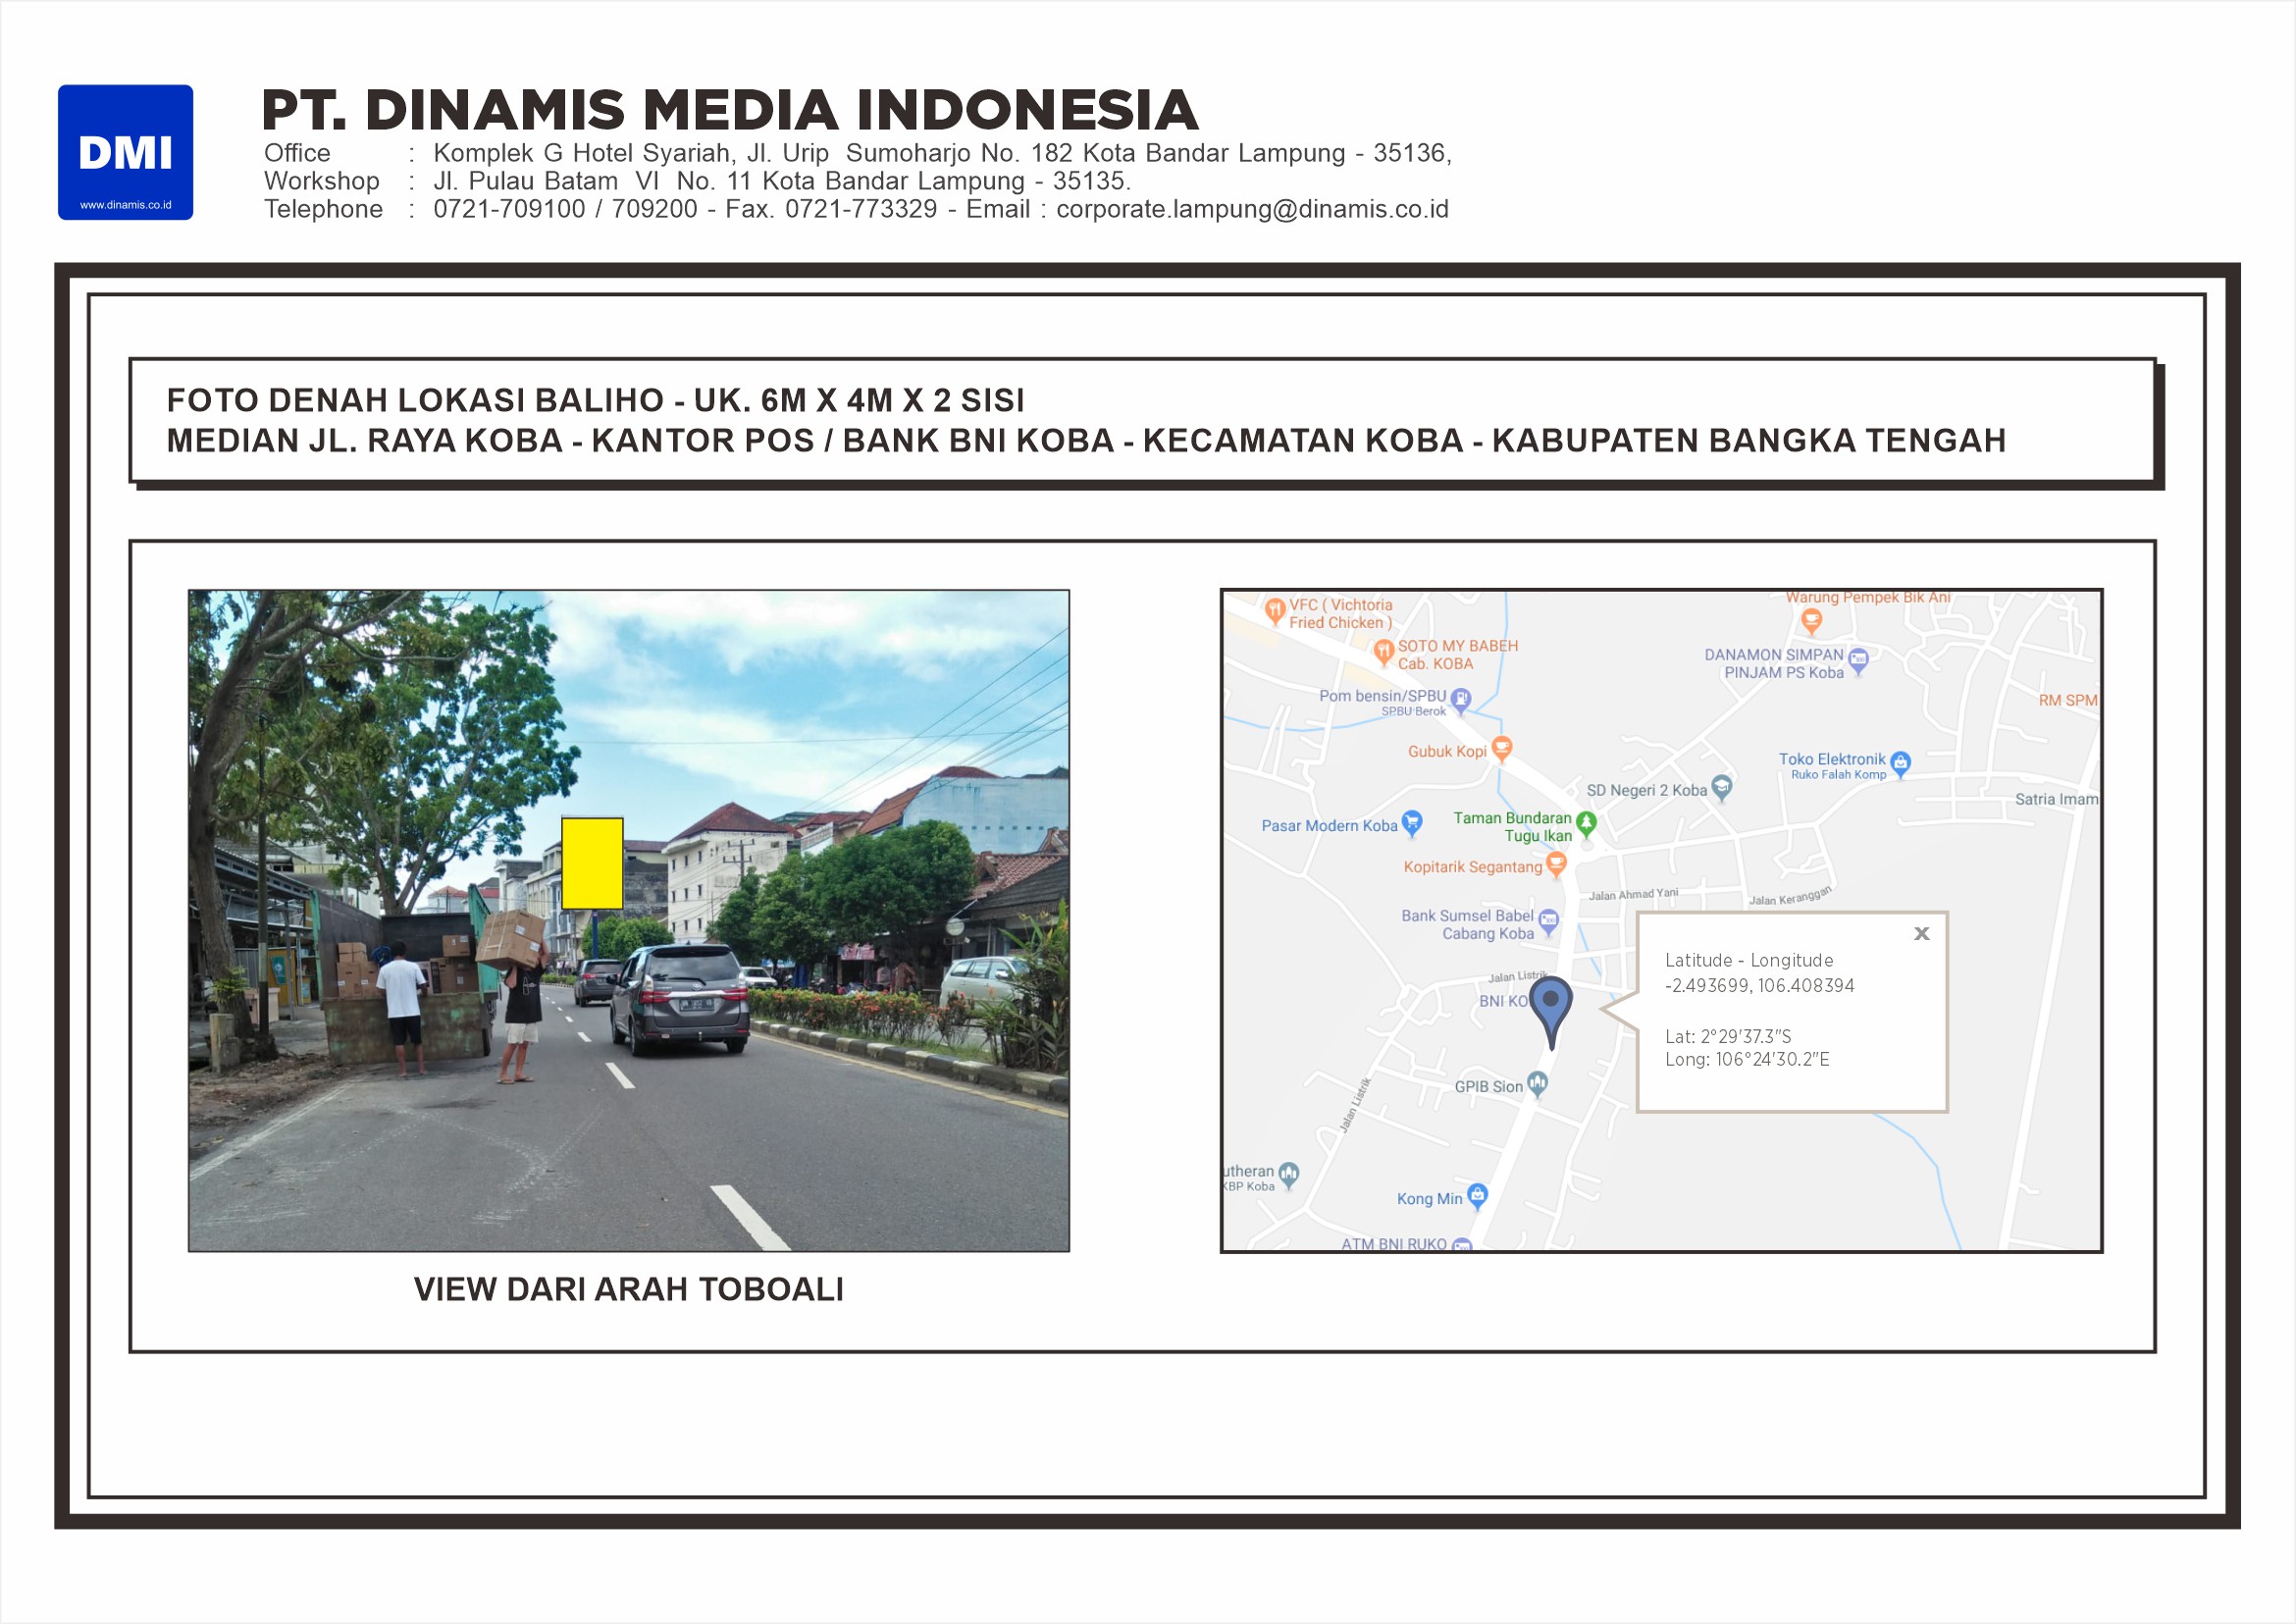This screenshot has height=1624, width=2296.
Task: Click the www.dinamis.co.id link in logo
Action: click(125, 205)
